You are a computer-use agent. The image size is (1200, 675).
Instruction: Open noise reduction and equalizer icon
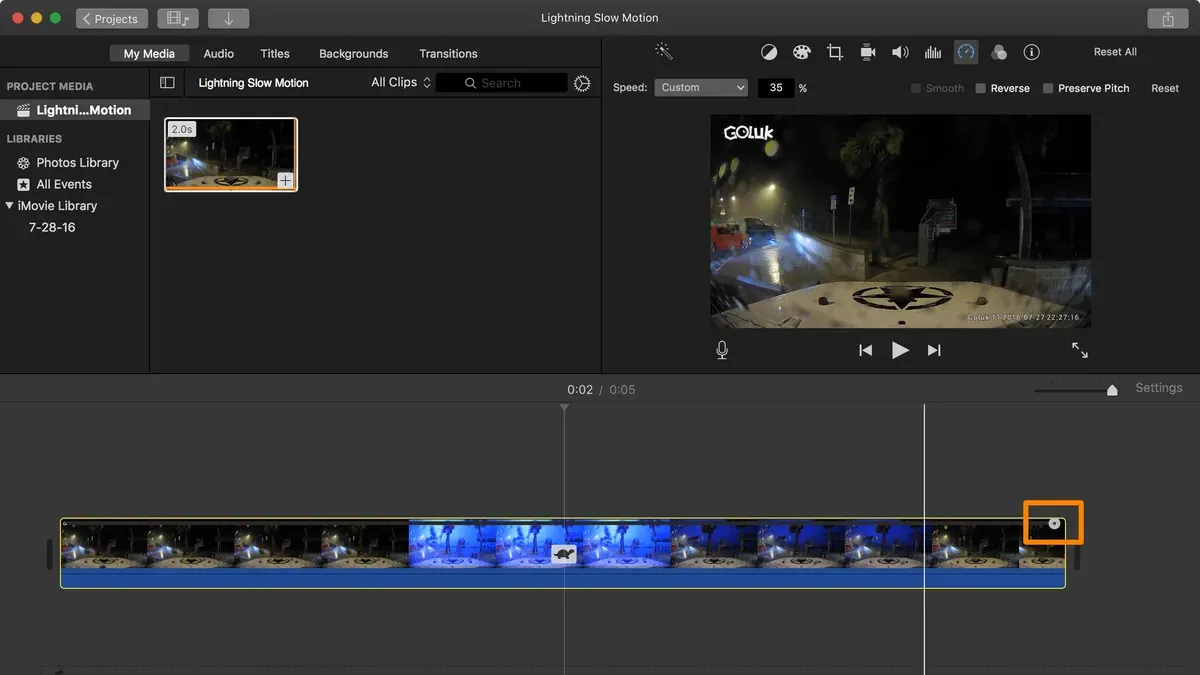pos(933,52)
